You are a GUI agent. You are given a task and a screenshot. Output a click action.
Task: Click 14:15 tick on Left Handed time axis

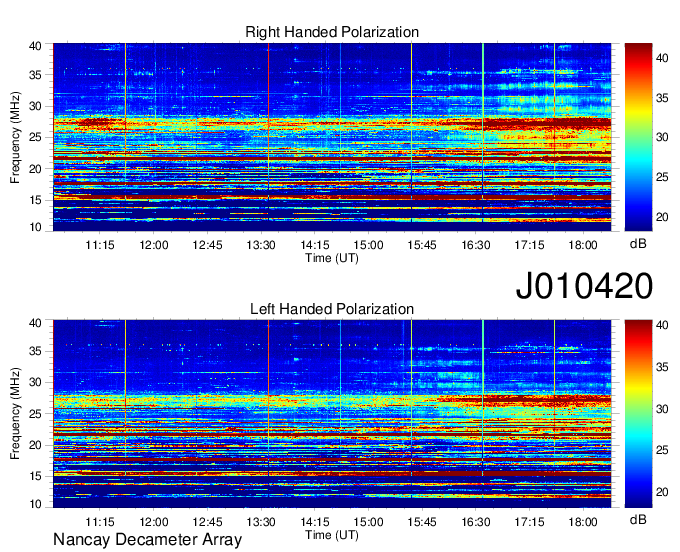(315, 522)
